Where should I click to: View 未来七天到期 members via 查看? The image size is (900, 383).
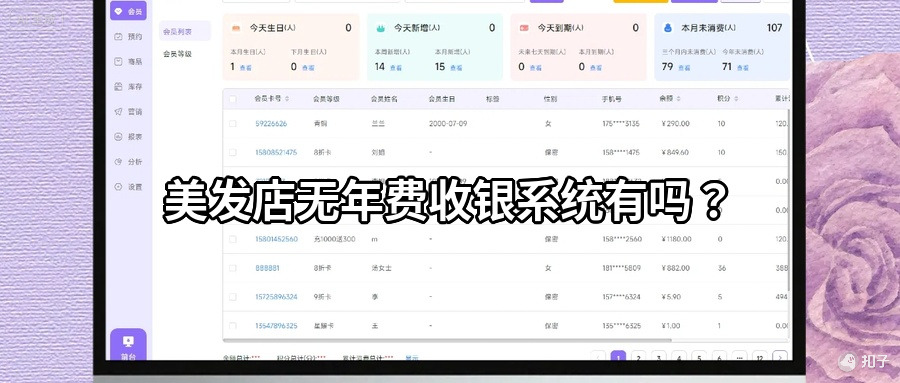pyautogui.click(x=536, y=67)
